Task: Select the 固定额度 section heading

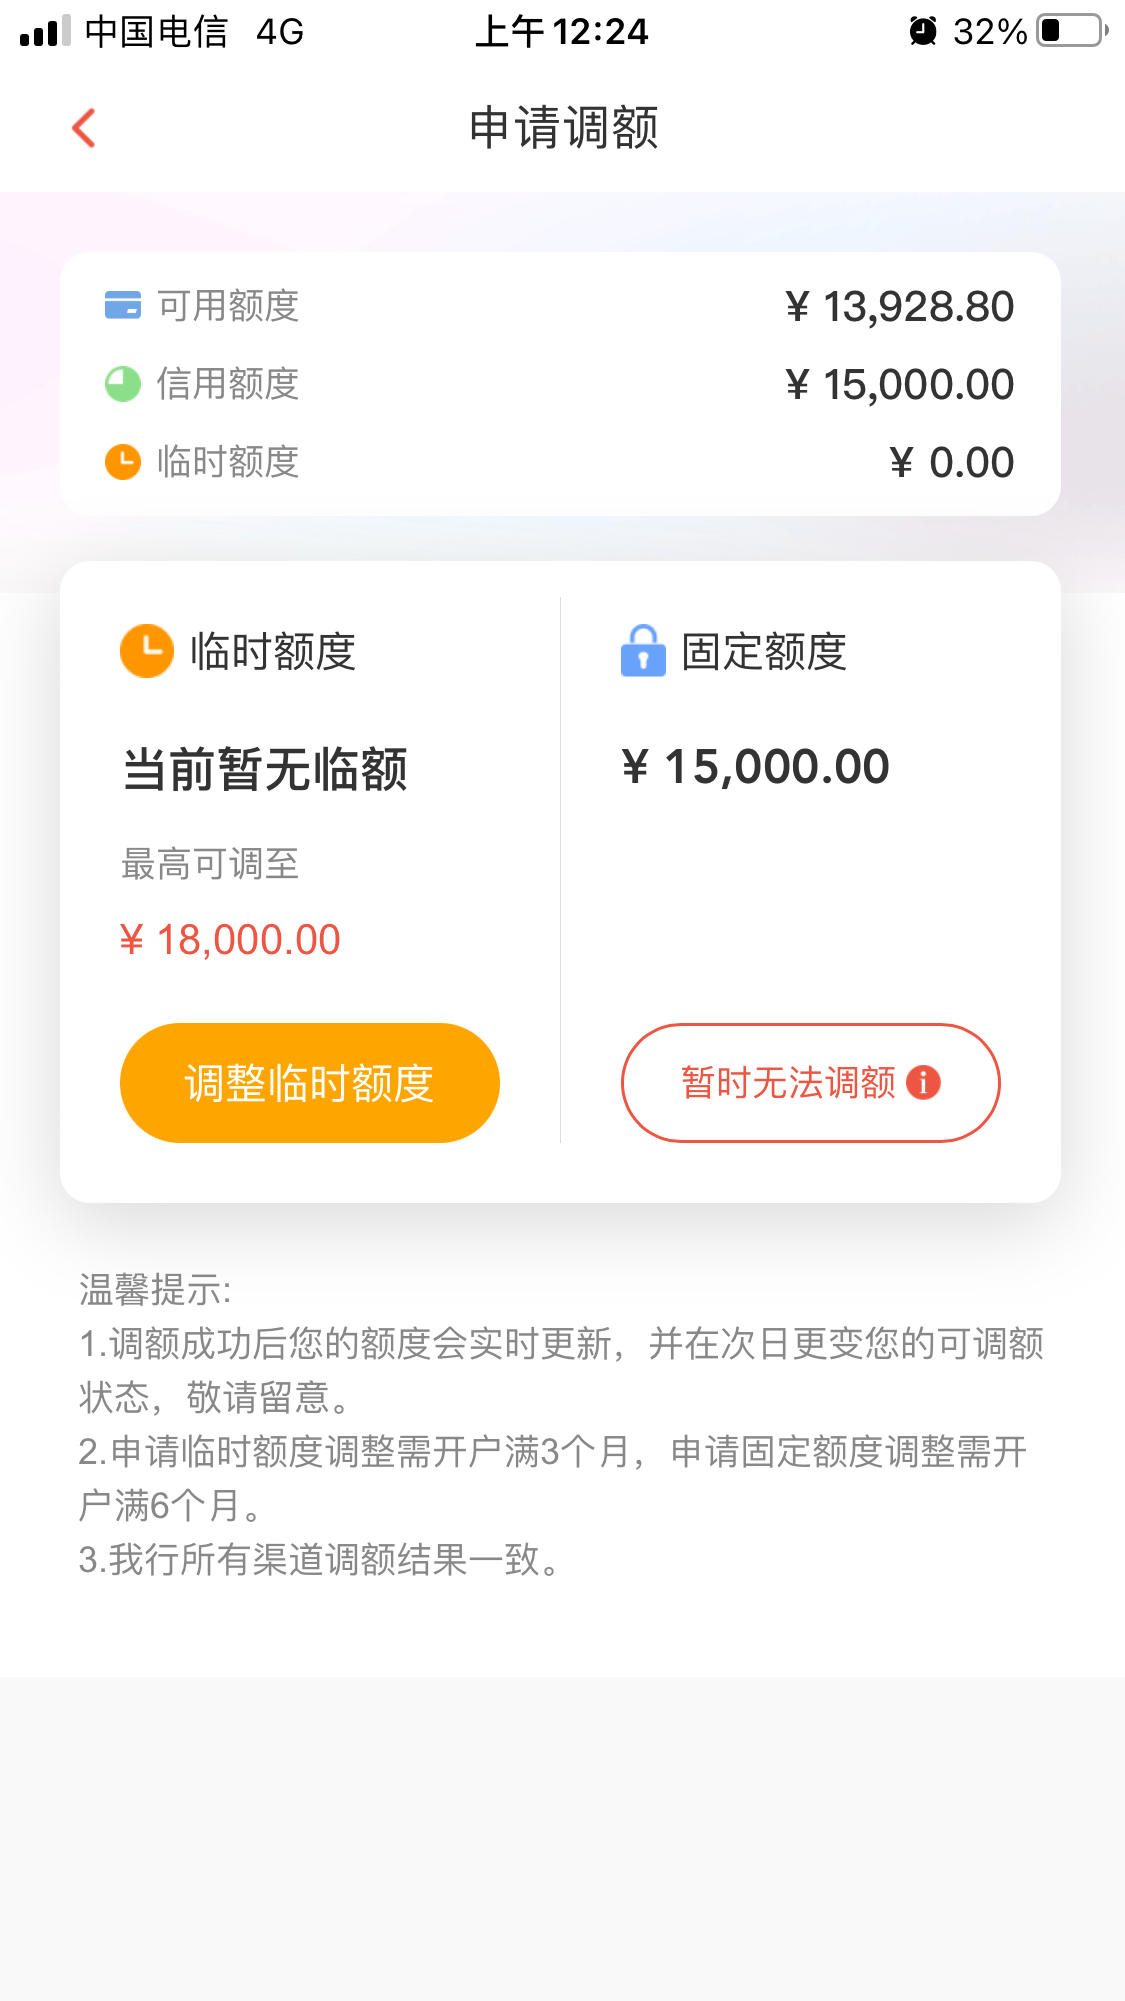Action: [x=764, y=651]
